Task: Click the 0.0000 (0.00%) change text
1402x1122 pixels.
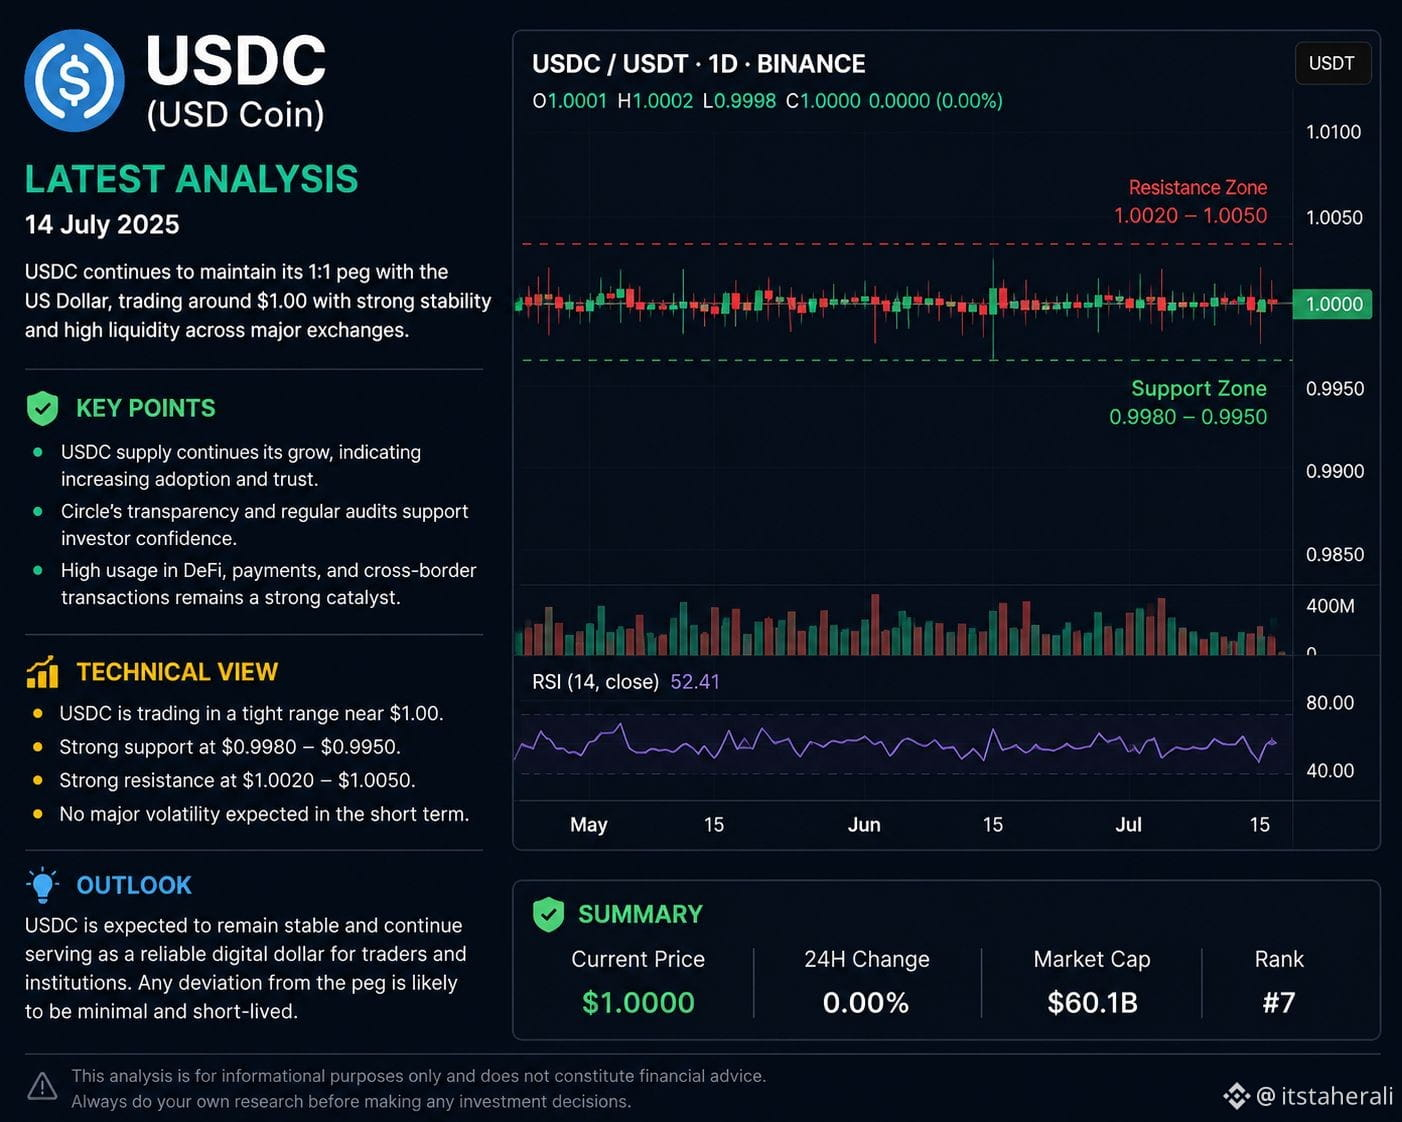Action: tap(935, 101)
